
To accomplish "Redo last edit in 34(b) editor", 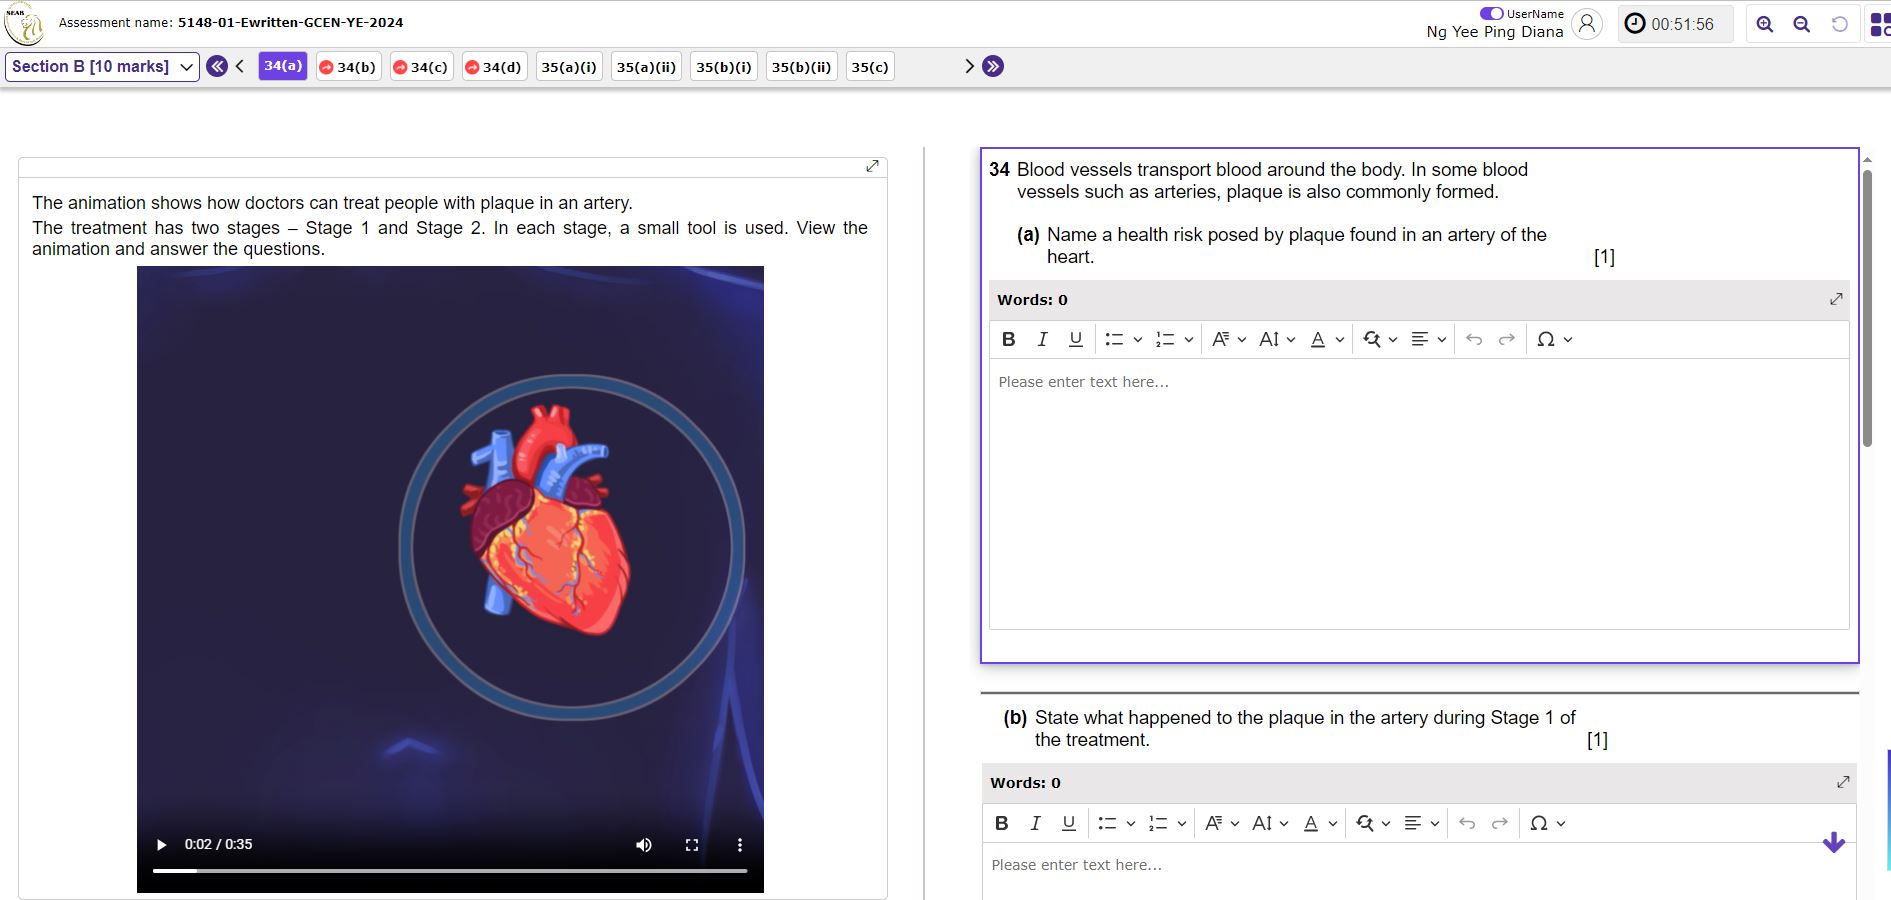I will 1500,823.
